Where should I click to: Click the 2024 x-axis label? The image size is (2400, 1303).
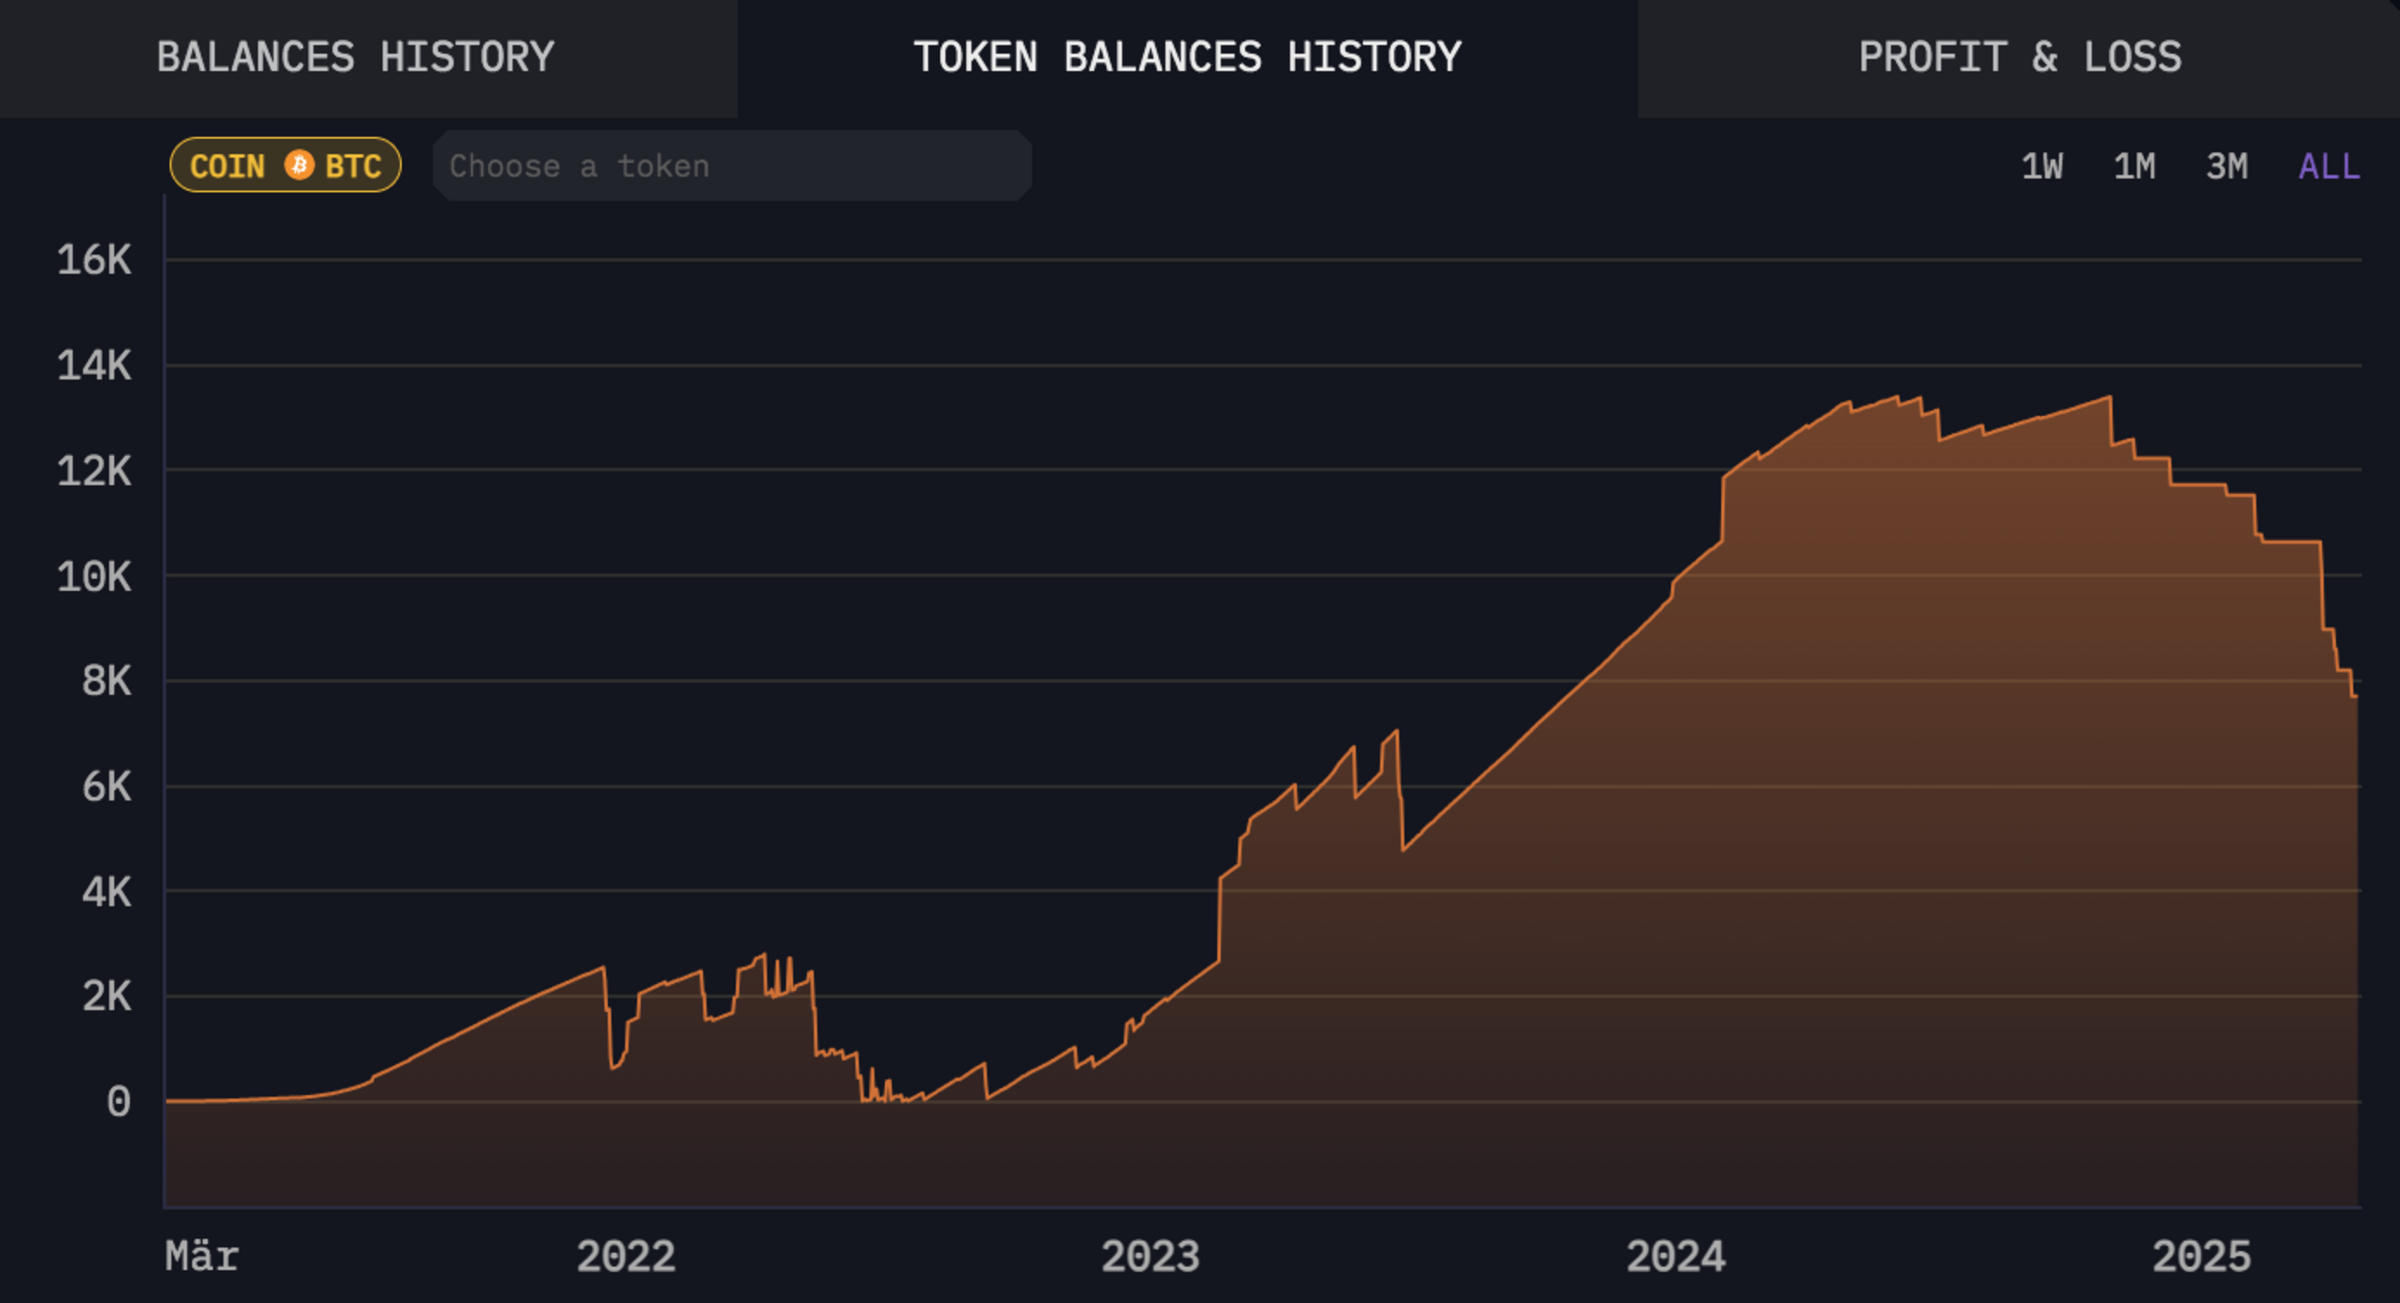(1676, 1256)
